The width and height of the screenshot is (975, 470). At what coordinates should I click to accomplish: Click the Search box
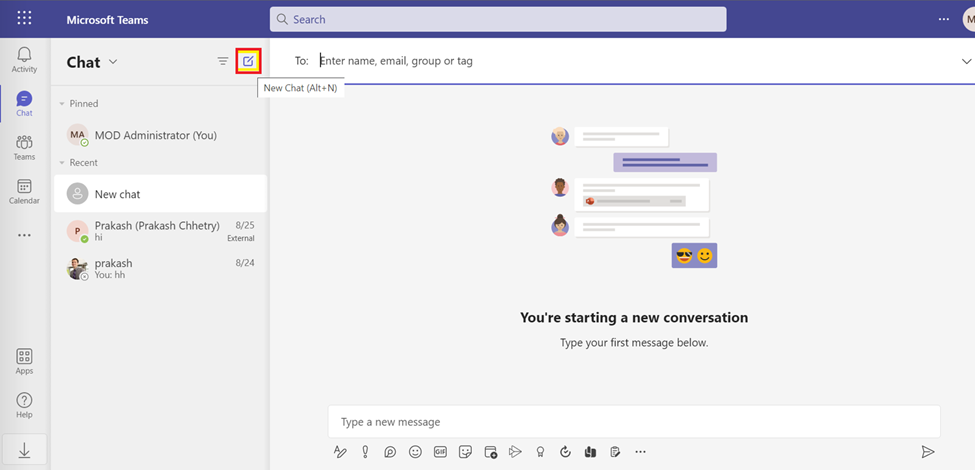click(497, 19)
